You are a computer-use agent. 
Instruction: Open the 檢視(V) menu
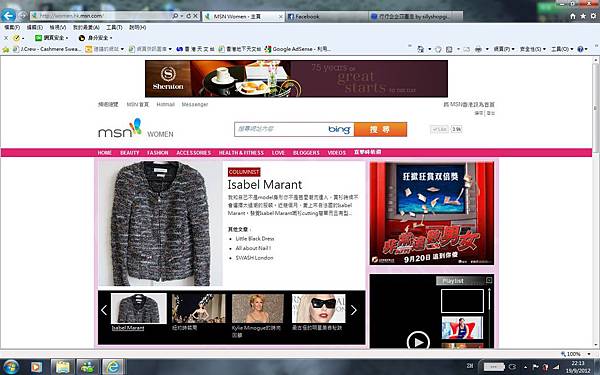click(58, 28)
